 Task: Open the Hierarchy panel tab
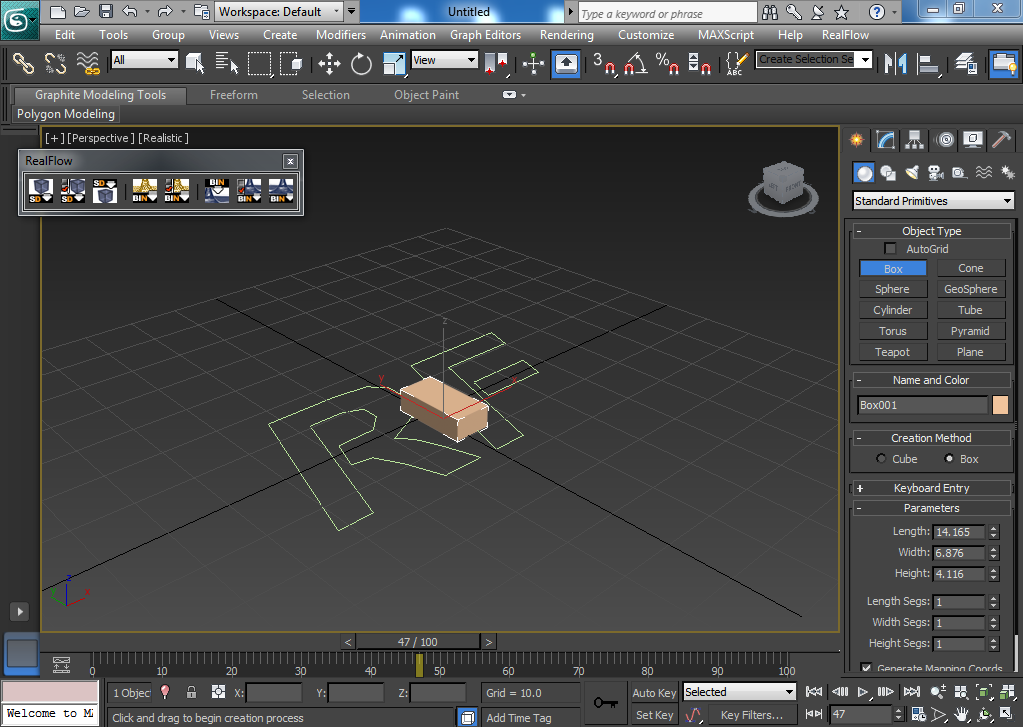pos(915,140)
